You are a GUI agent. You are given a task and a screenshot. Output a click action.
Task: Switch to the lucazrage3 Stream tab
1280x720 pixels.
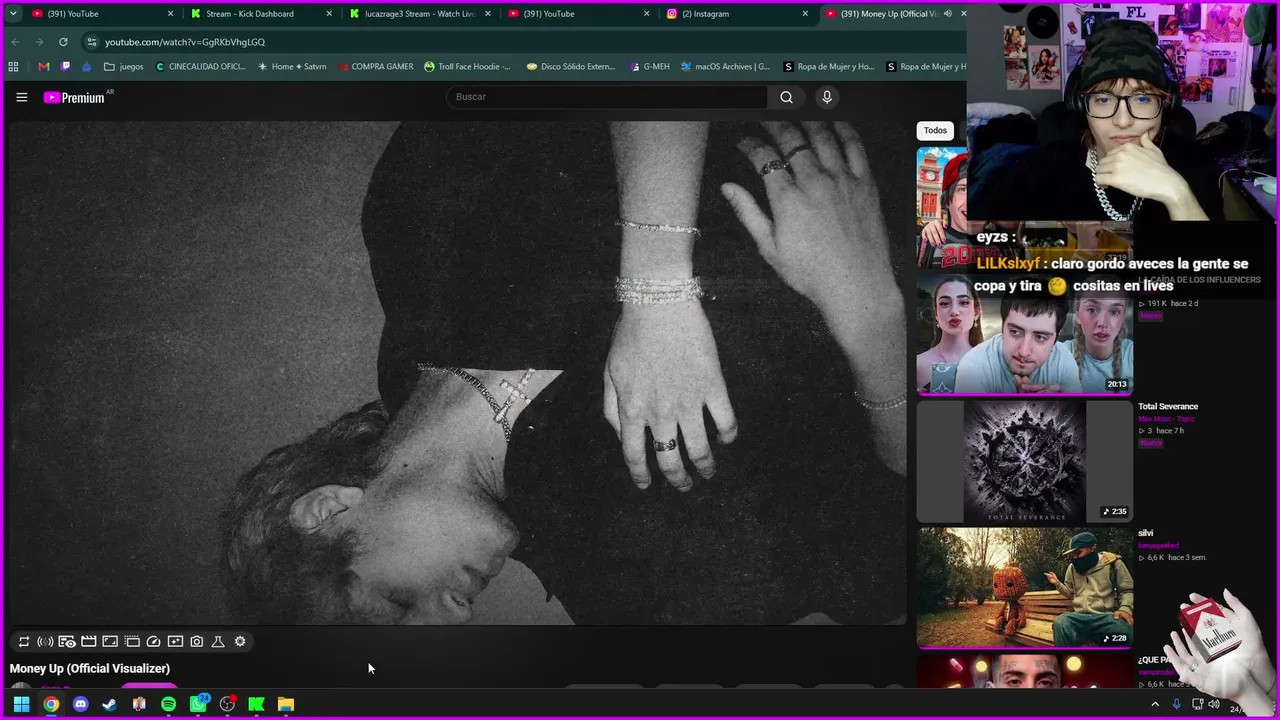pos(418,14)
